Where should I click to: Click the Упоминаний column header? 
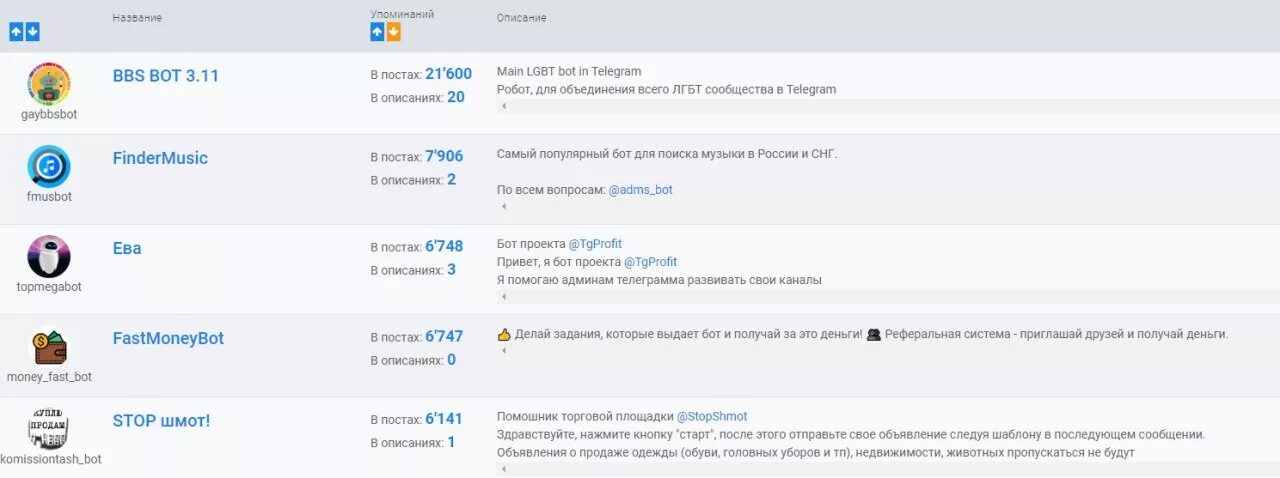[x=402, y=14]
